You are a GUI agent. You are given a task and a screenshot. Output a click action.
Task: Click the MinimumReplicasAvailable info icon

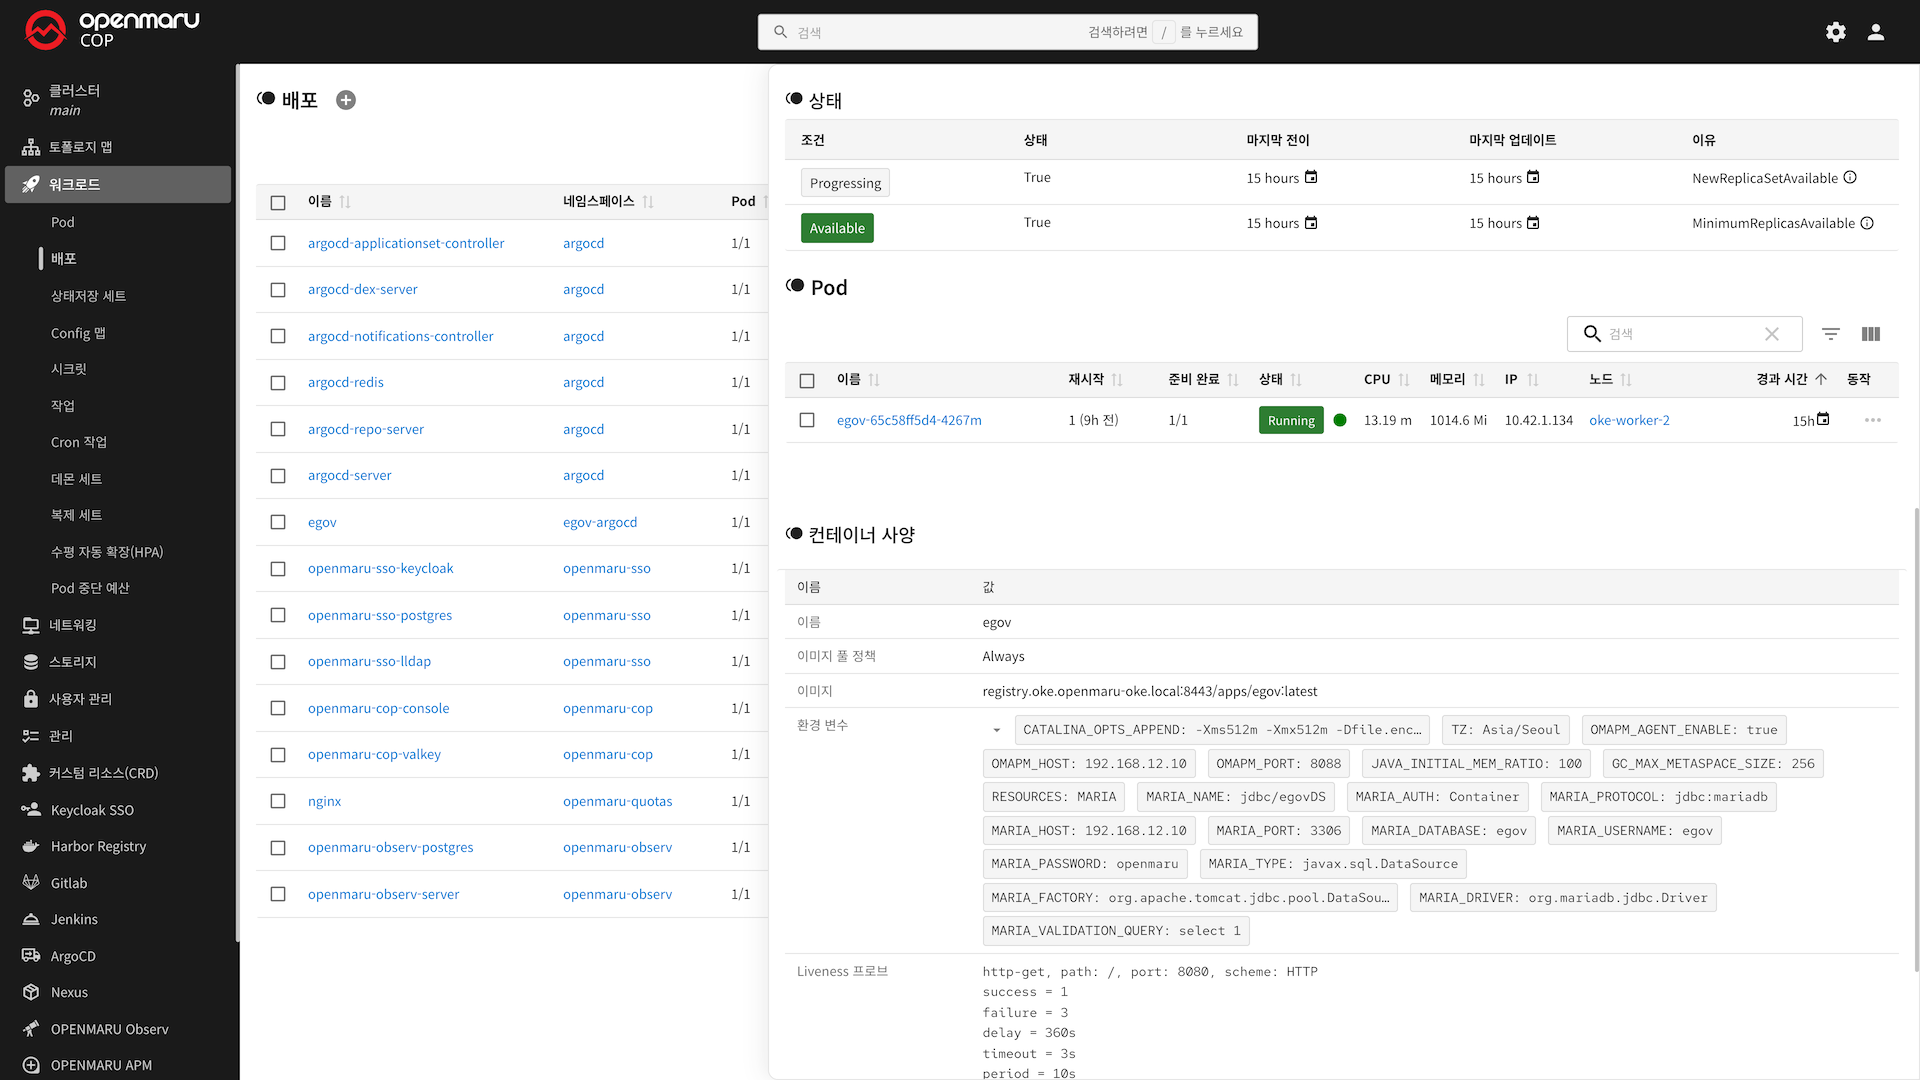pos(1867,223)
